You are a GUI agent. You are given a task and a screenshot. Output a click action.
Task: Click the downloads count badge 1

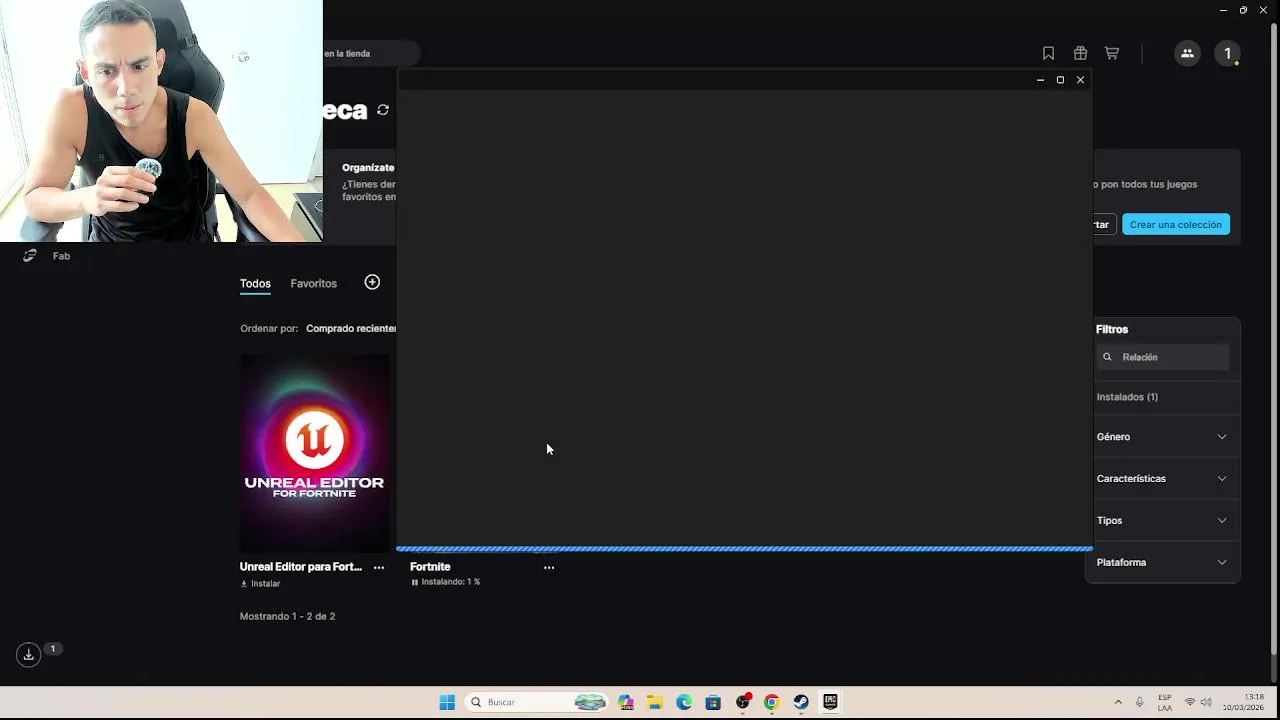[x=53, y=649]
